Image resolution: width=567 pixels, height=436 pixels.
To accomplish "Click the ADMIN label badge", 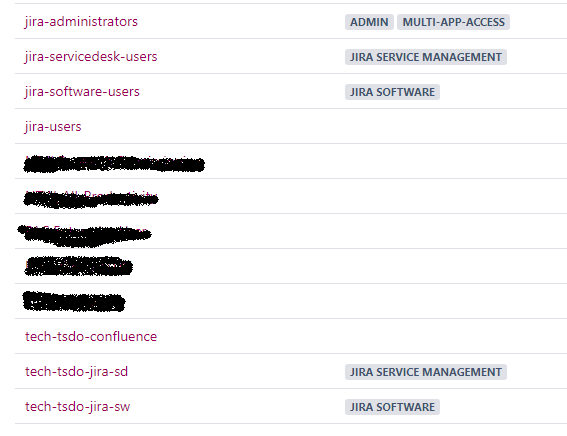I will tap(369, 22).
